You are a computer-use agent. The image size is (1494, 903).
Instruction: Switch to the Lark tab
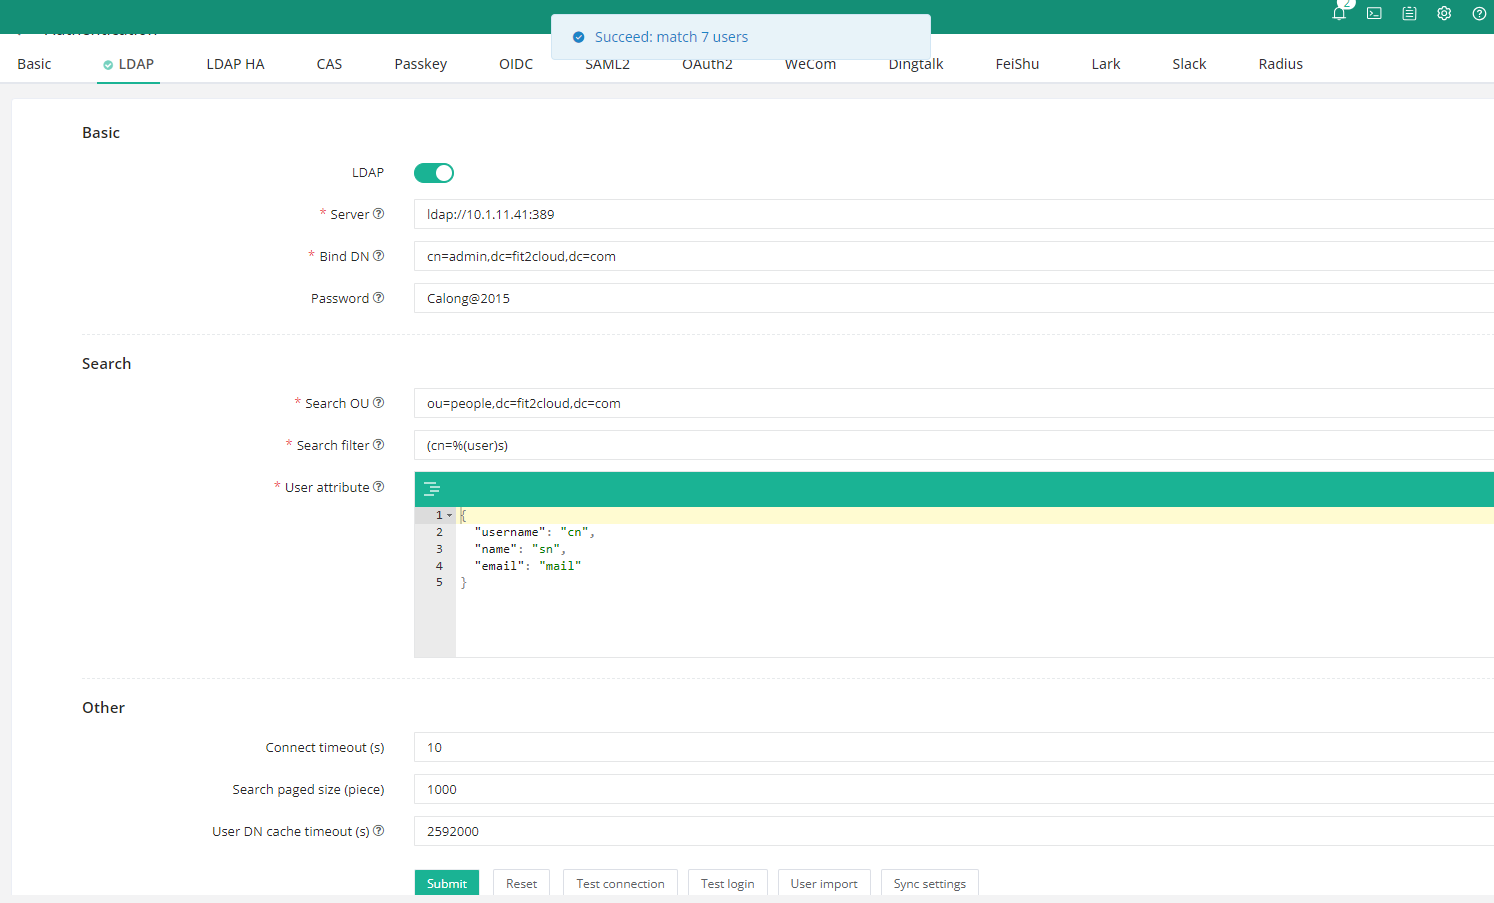pyautogui.click(x=1106, y=64)
